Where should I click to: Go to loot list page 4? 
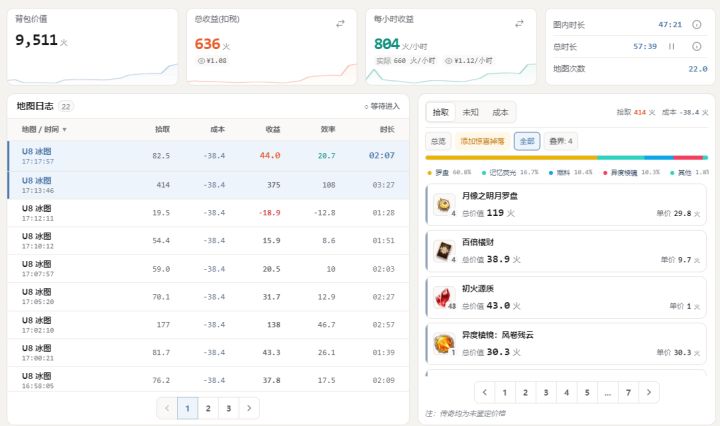coord(567,392)
